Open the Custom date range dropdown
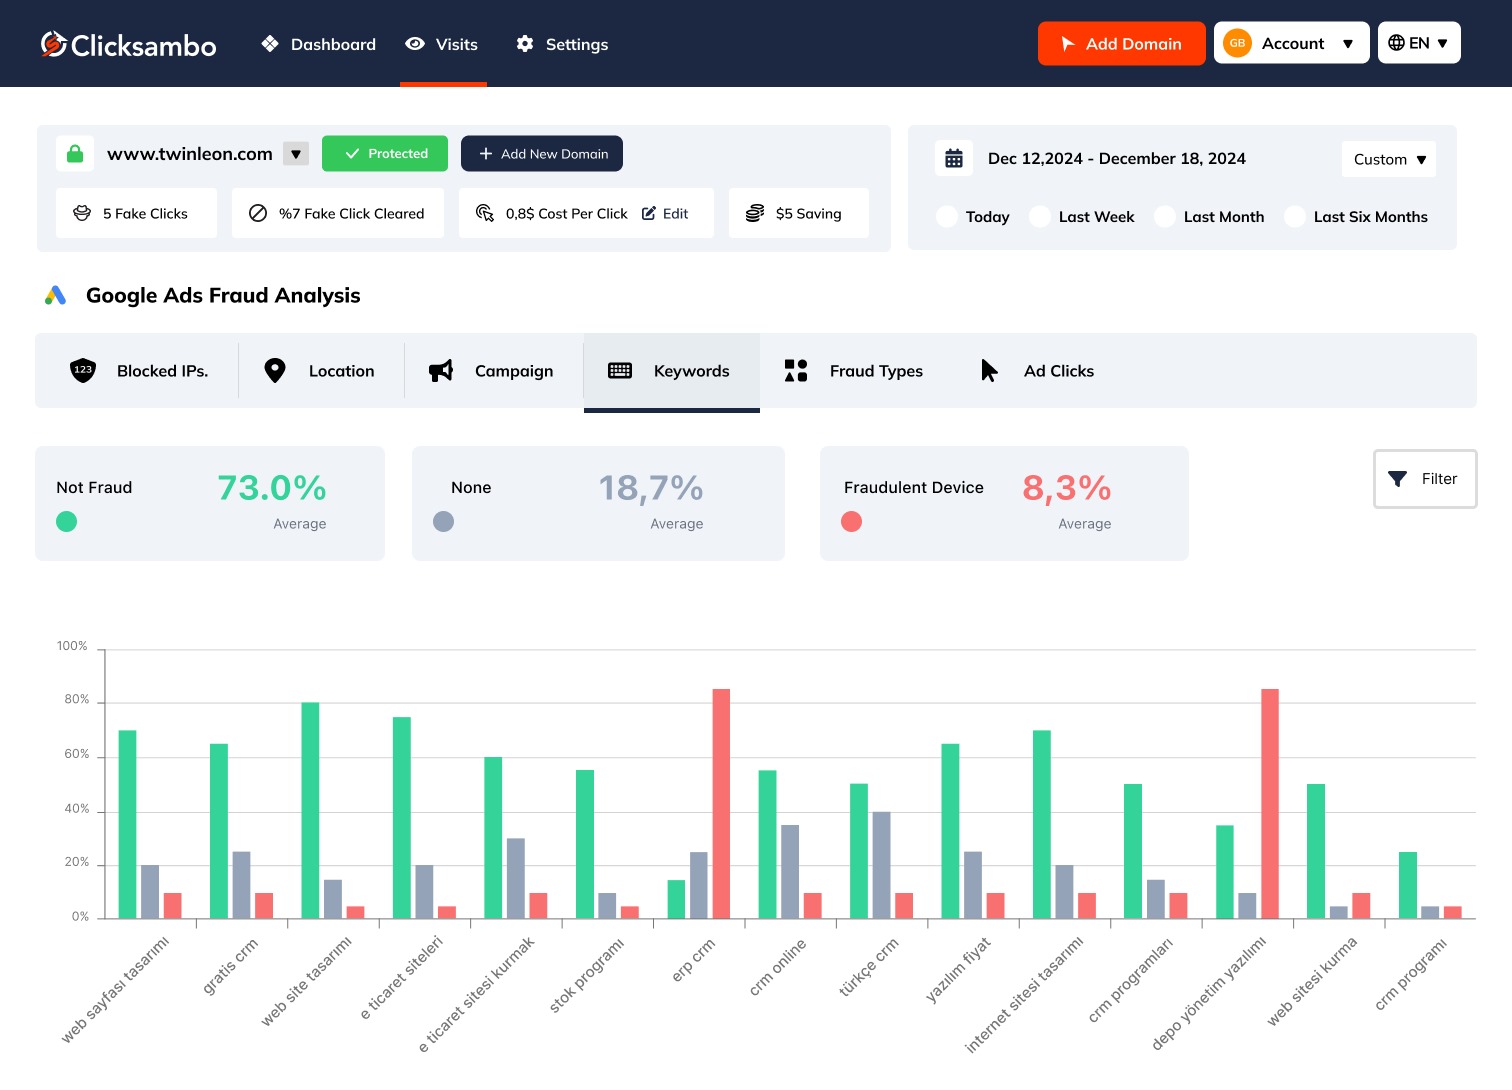 pyautogui.click(x=1389, y=160)
